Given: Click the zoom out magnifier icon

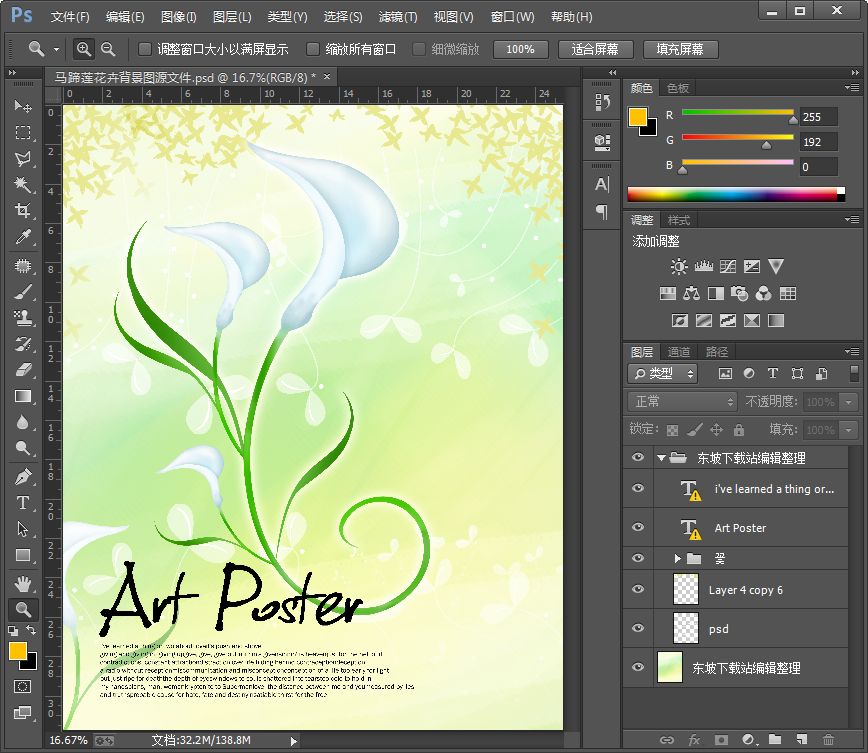Looking at the screenshot, I should [x=108, y=49].
